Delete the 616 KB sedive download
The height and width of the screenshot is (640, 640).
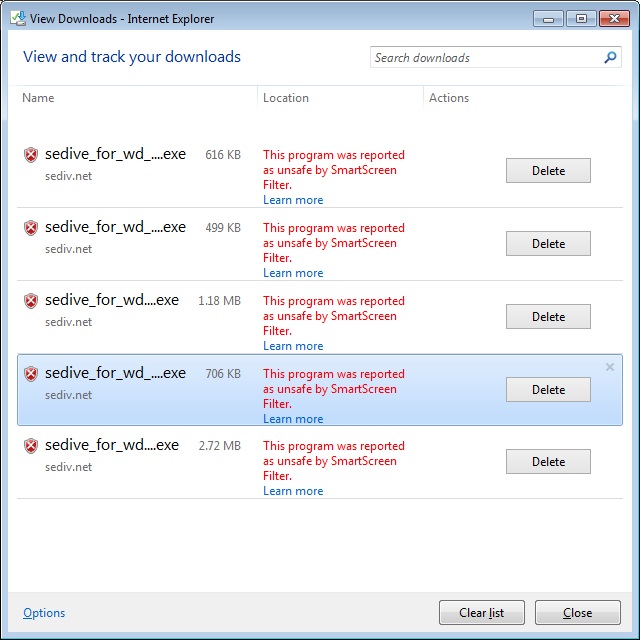(x=548, y=171)
